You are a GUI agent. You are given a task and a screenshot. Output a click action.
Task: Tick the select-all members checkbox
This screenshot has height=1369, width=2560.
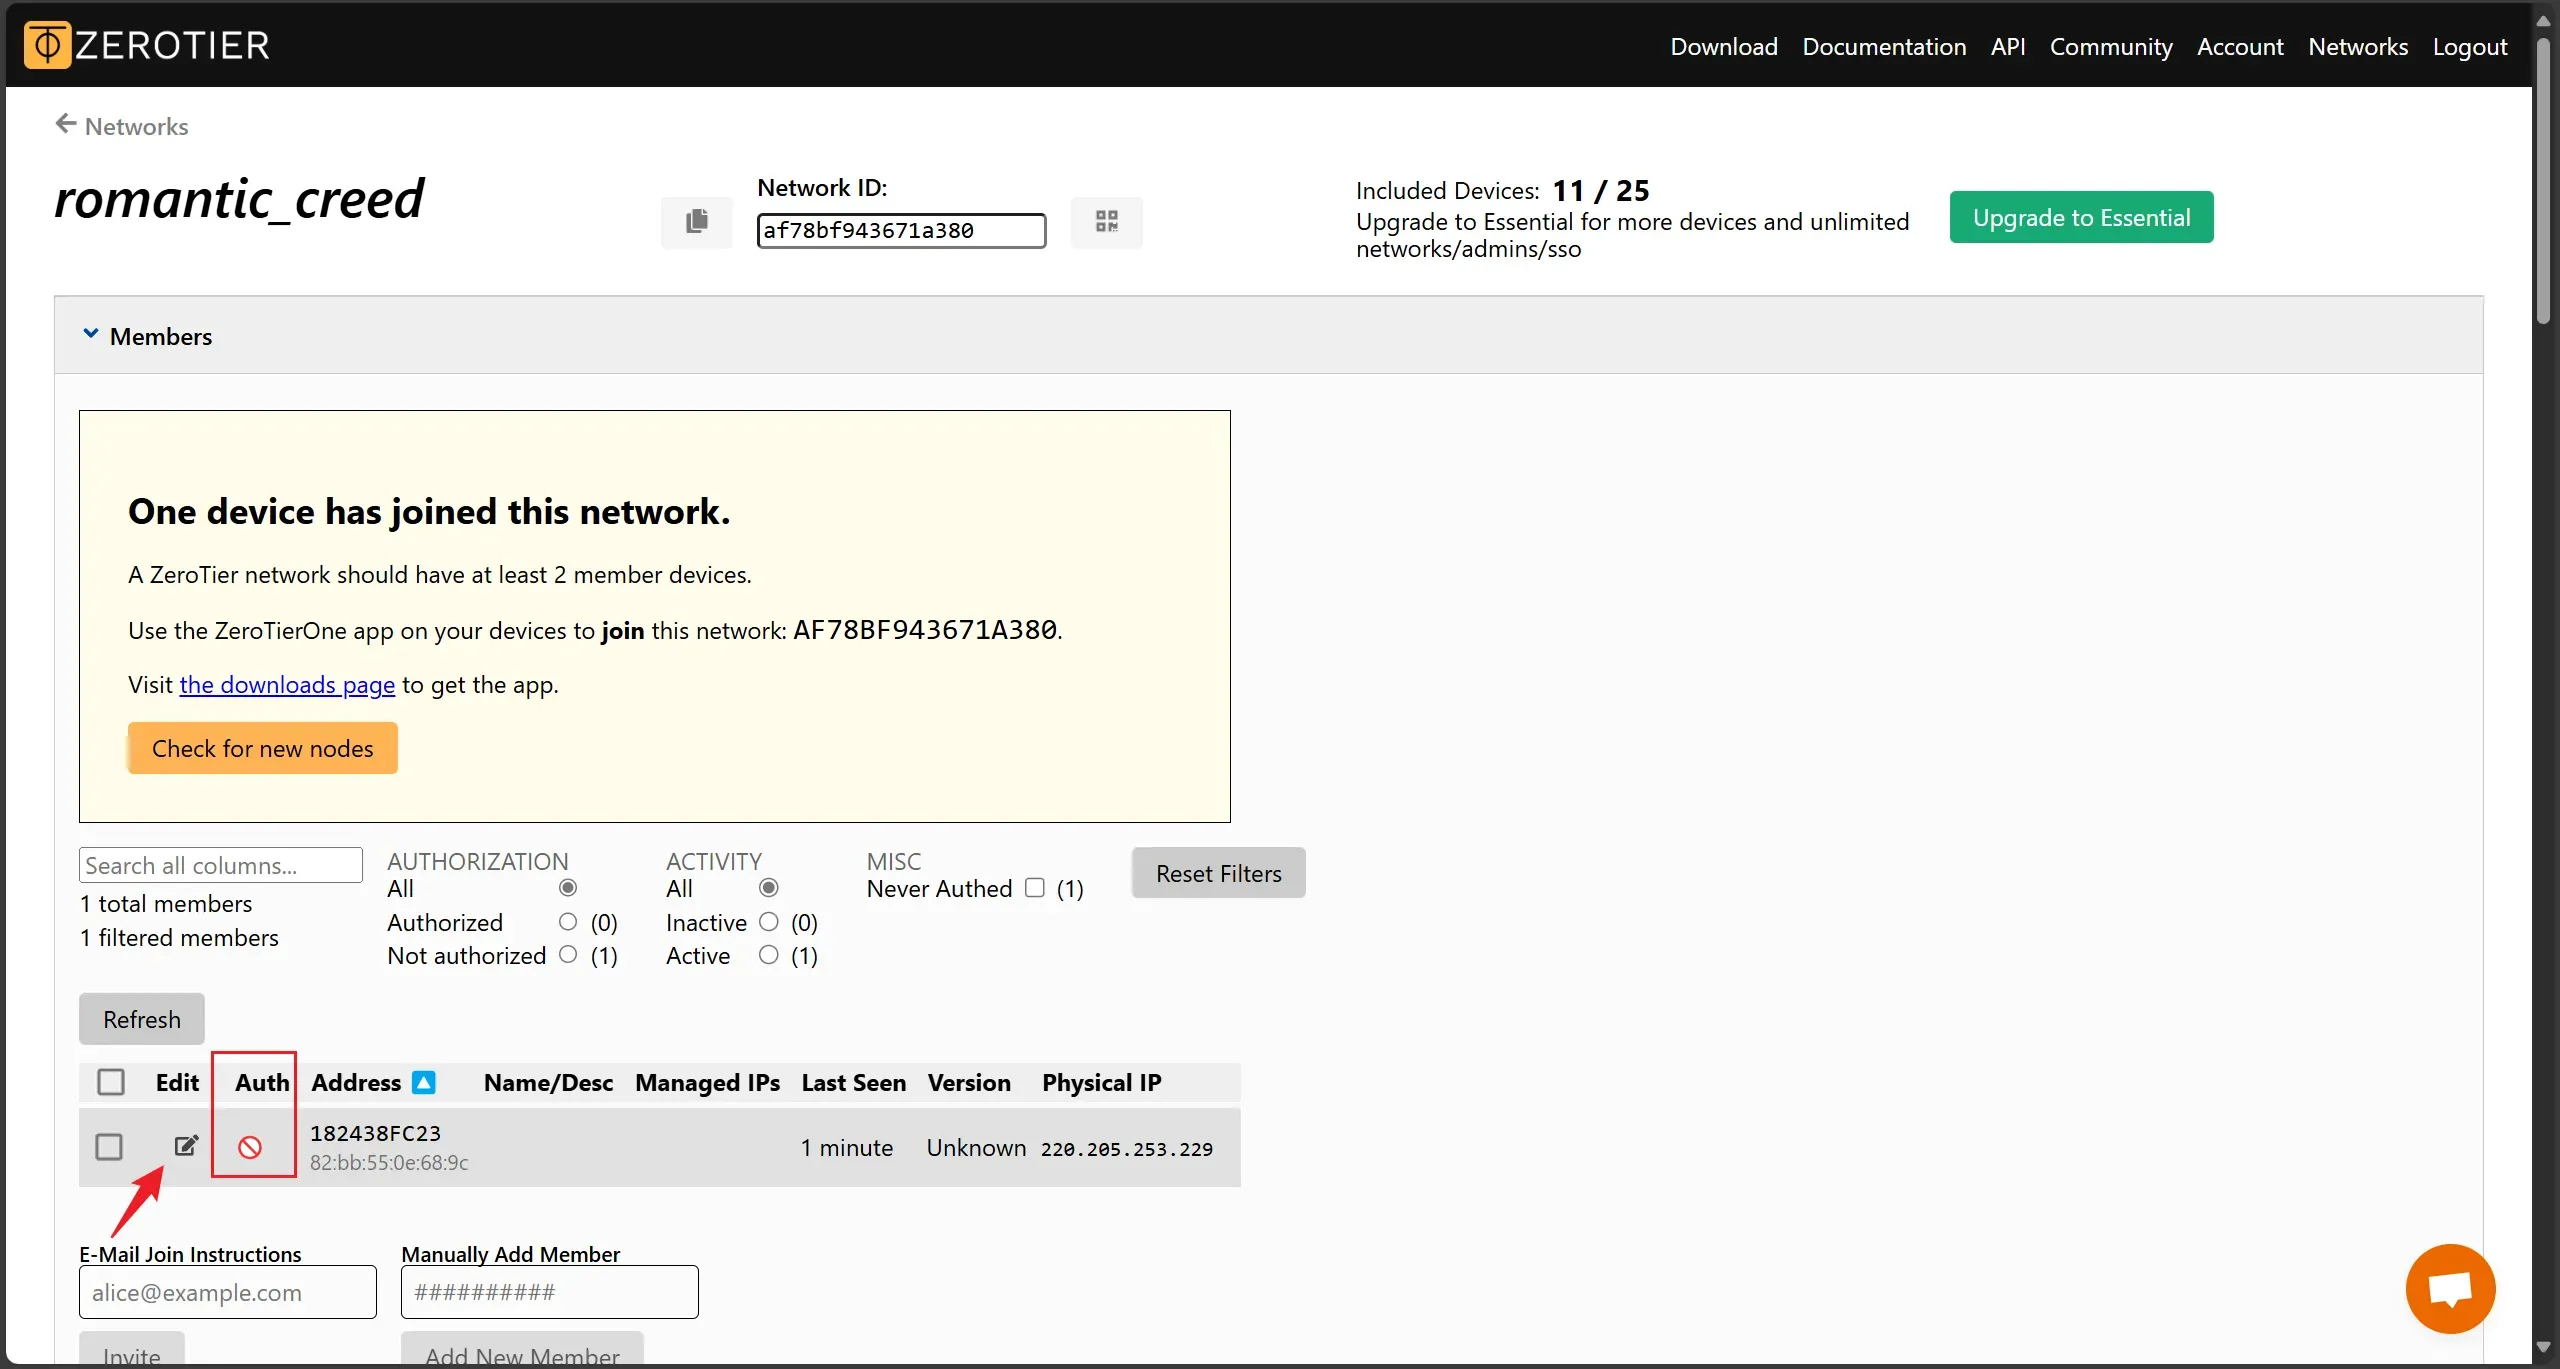tap(111, 1082)
